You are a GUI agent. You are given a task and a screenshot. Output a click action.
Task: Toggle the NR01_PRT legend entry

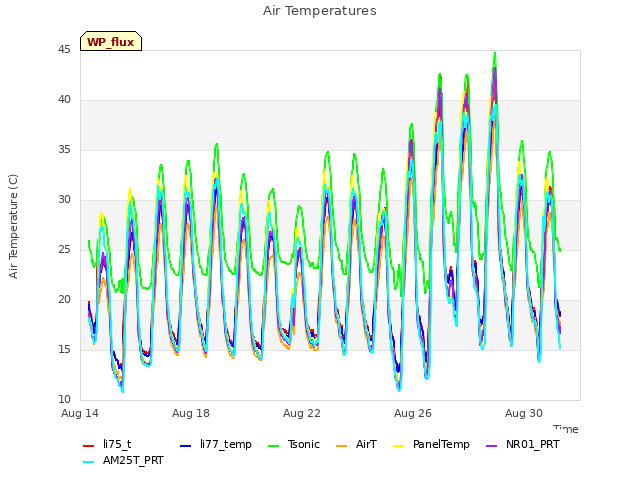[x=523, y=444]
